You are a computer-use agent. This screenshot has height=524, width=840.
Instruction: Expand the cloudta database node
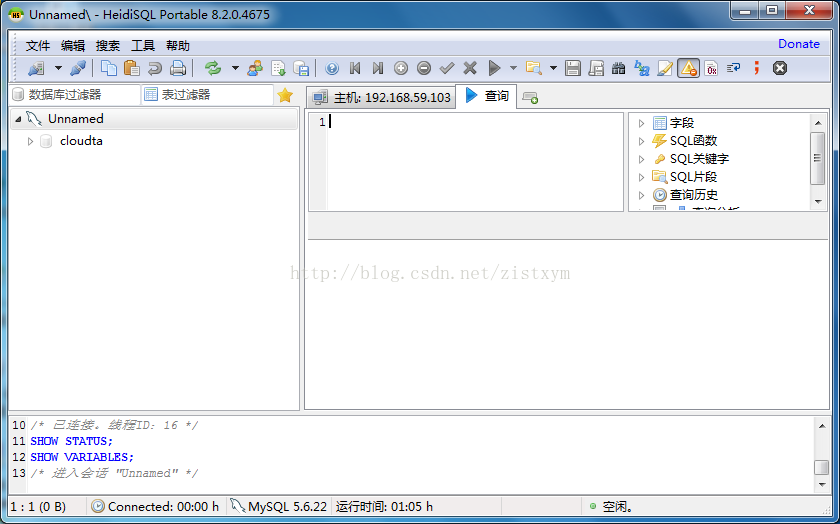pyautogui.click(x=31, y=141)
